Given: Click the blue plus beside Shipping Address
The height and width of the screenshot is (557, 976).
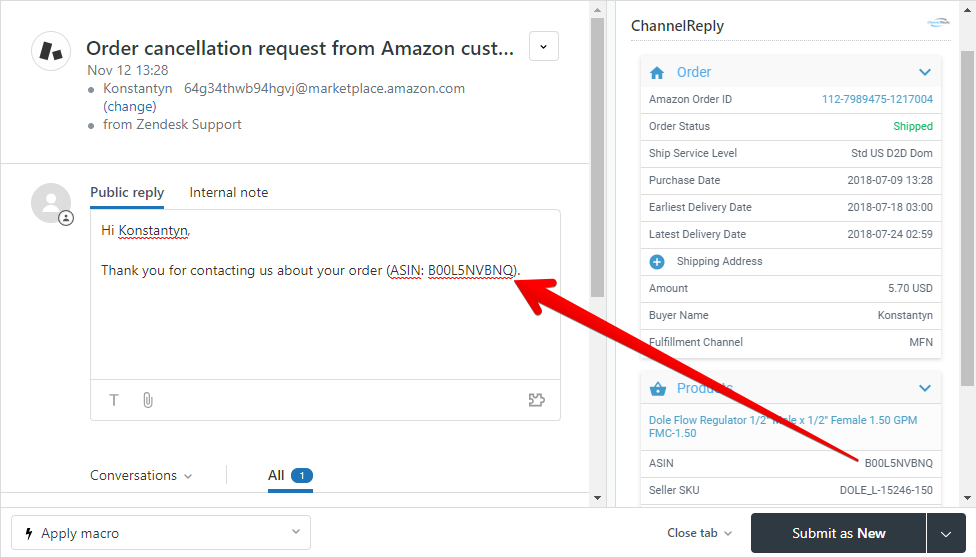Looking at the screenshot, I should pyautogui.click(x=657, y=262).
